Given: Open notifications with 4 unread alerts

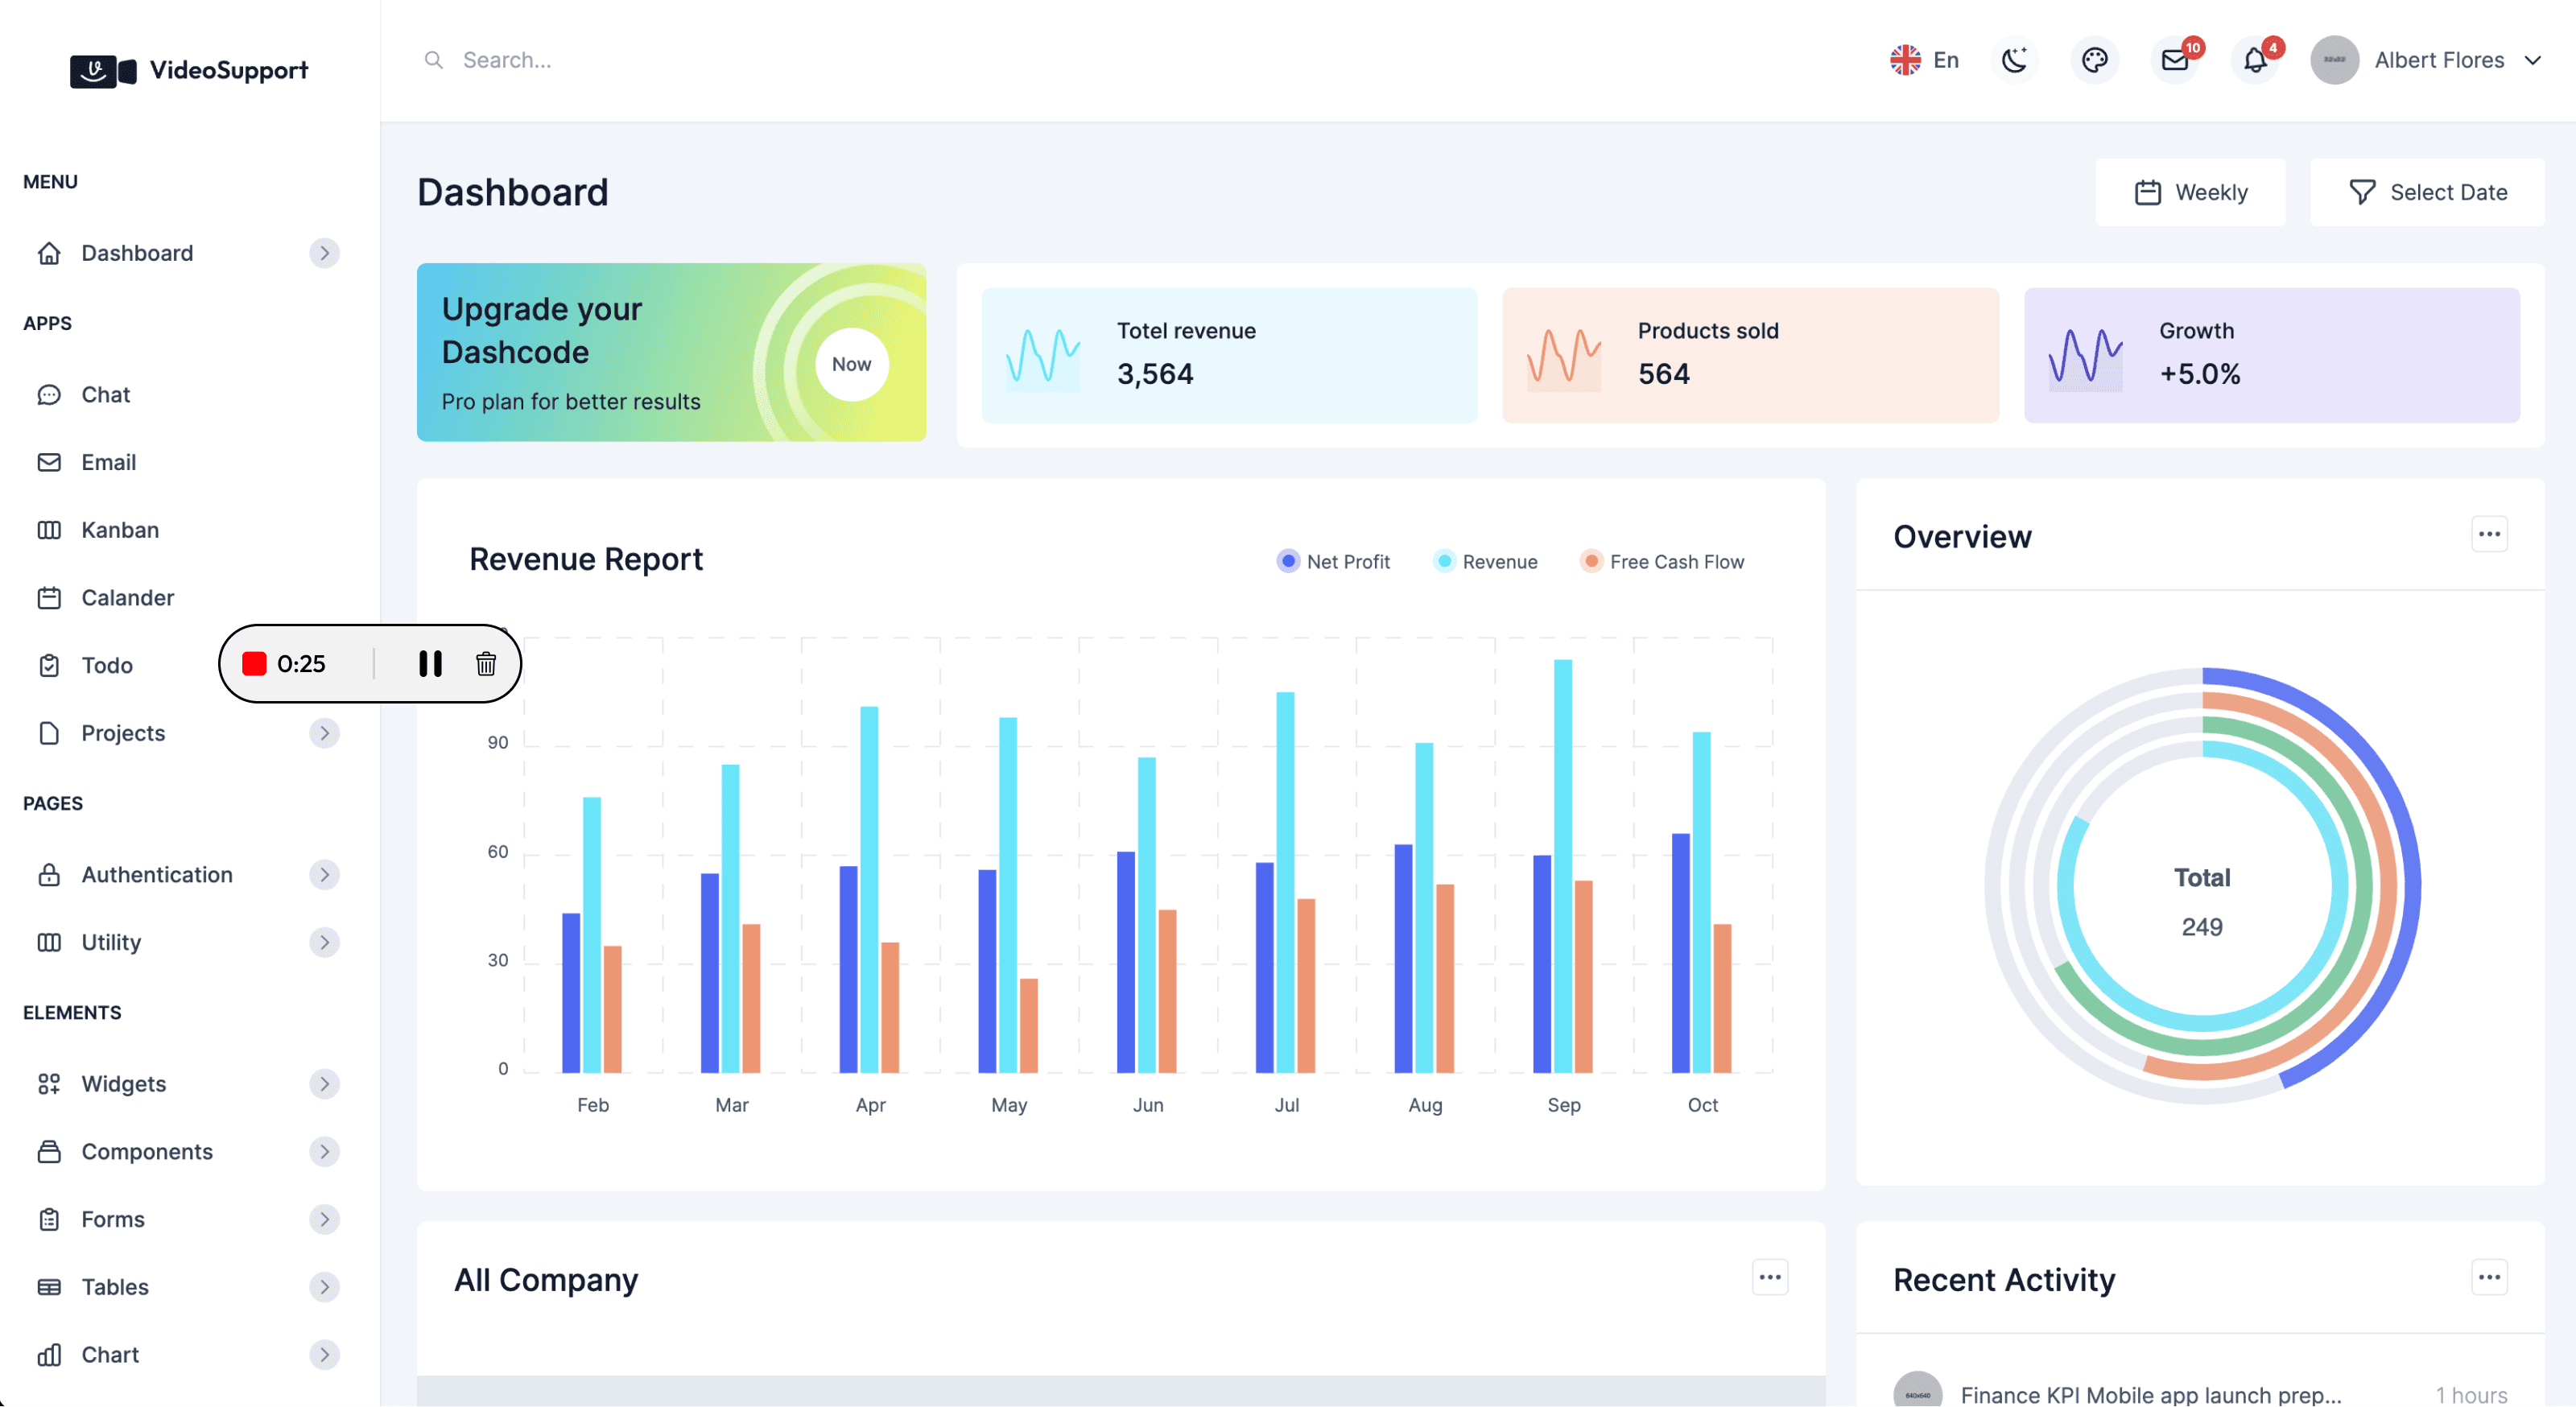Looking at the screenshot, I should pyautogui.click(x=2256, y=60).
